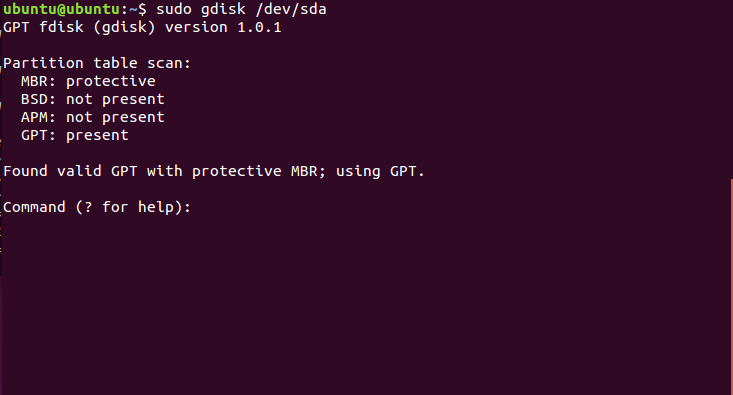Image resolution: width=733 pixels, height=395 pixels.
Task: Click the Command (? for help) prompt
Action: click(97, 207)
